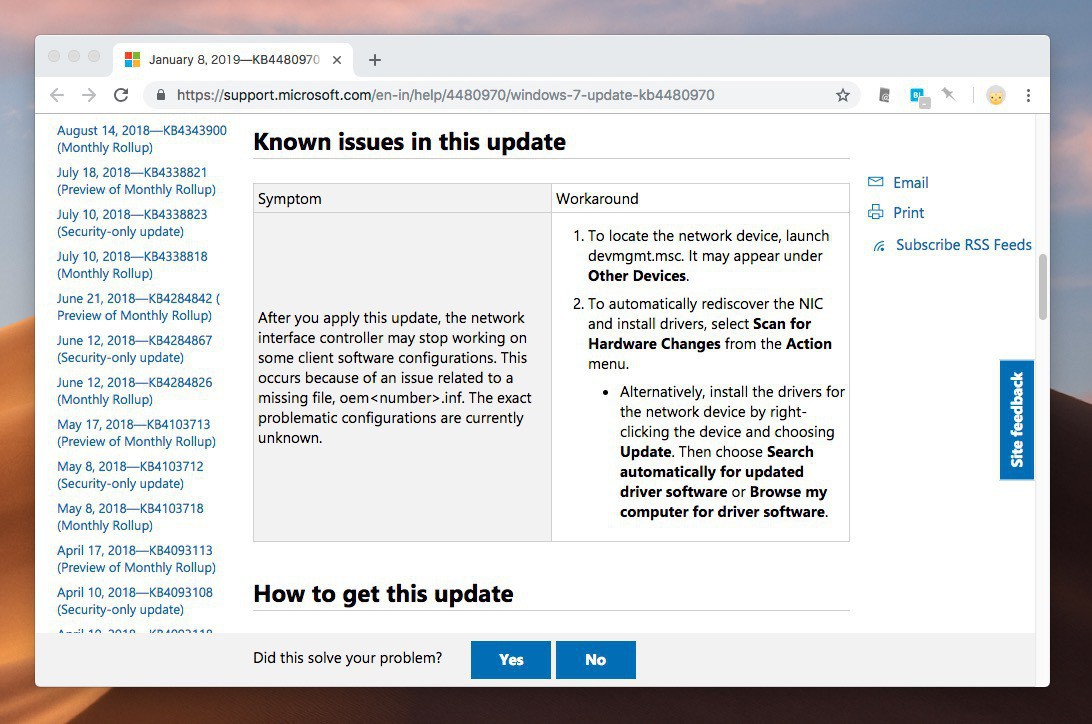Open July 10, 2018 KB4338818 link

tap(132, 265)
